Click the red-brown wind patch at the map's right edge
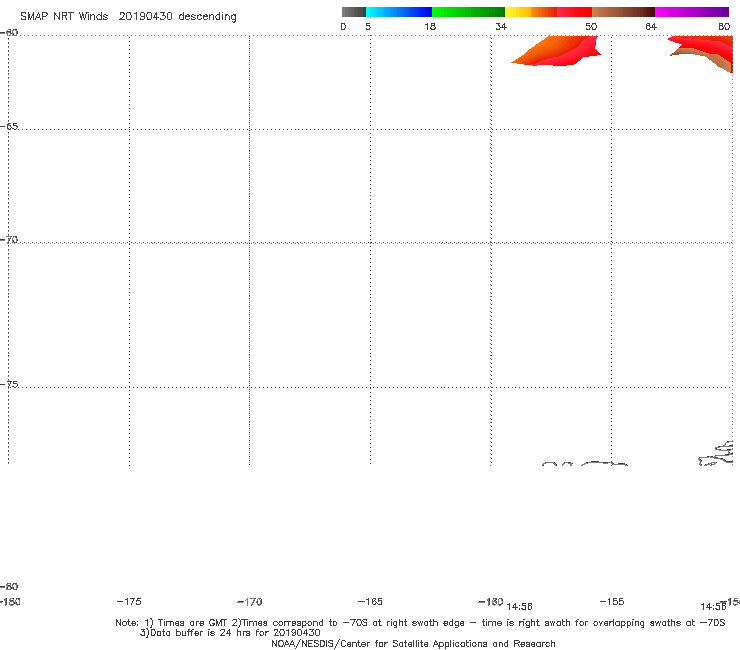740x650 pixels. pos(706,51)
